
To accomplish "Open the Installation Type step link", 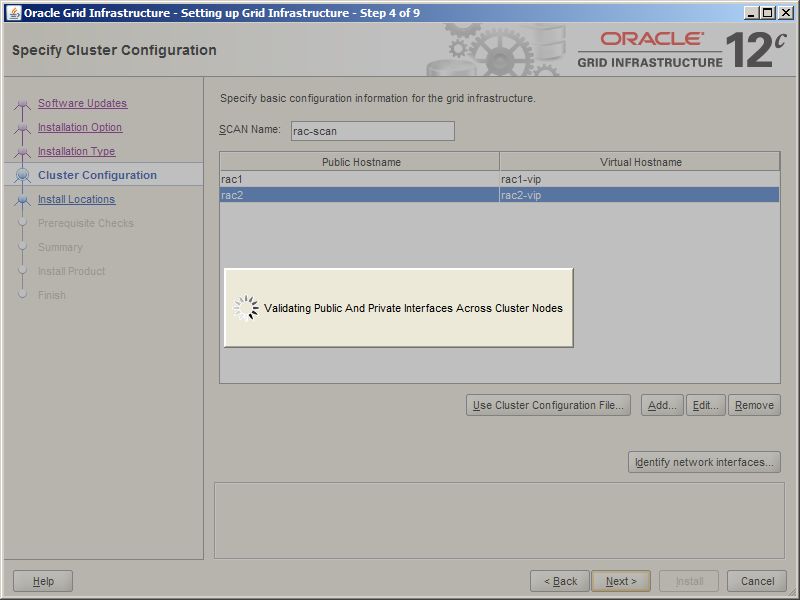I will pyautogui.click(x=77, y=151).
